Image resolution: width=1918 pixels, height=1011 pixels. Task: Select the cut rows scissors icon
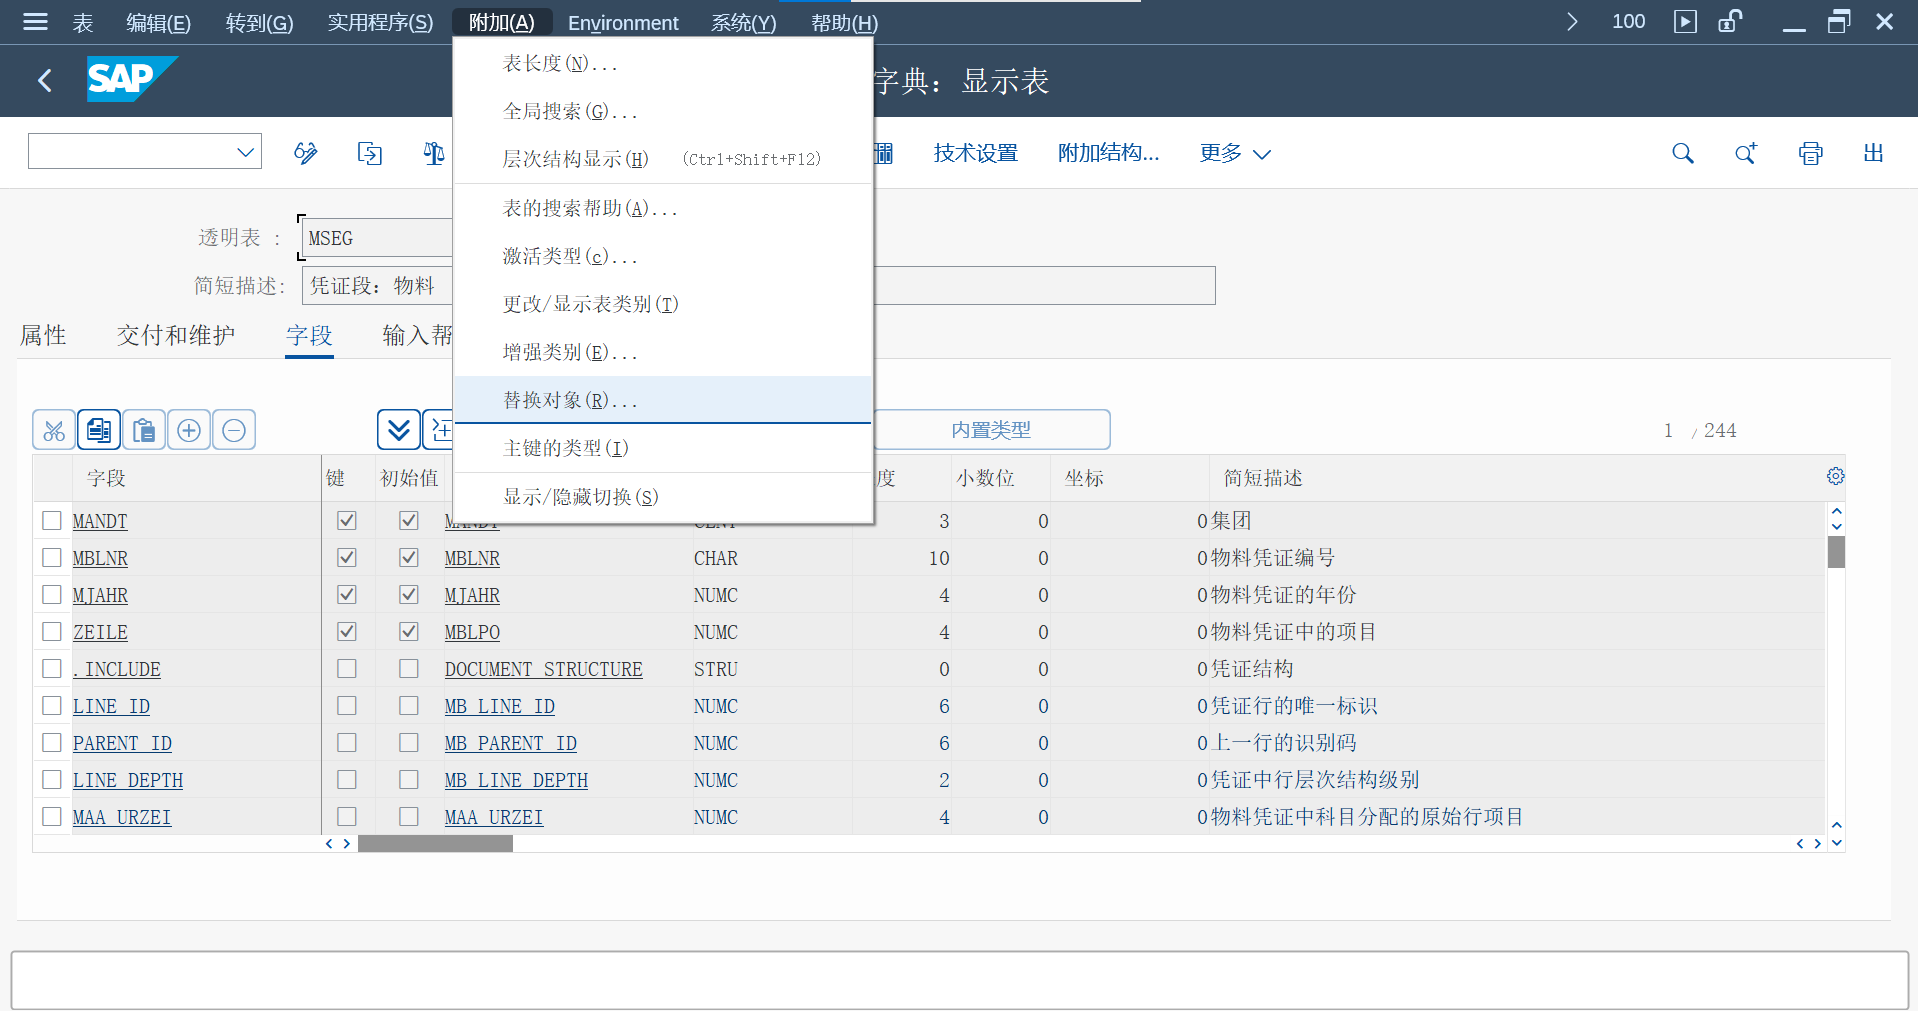[x=53, y=429]
